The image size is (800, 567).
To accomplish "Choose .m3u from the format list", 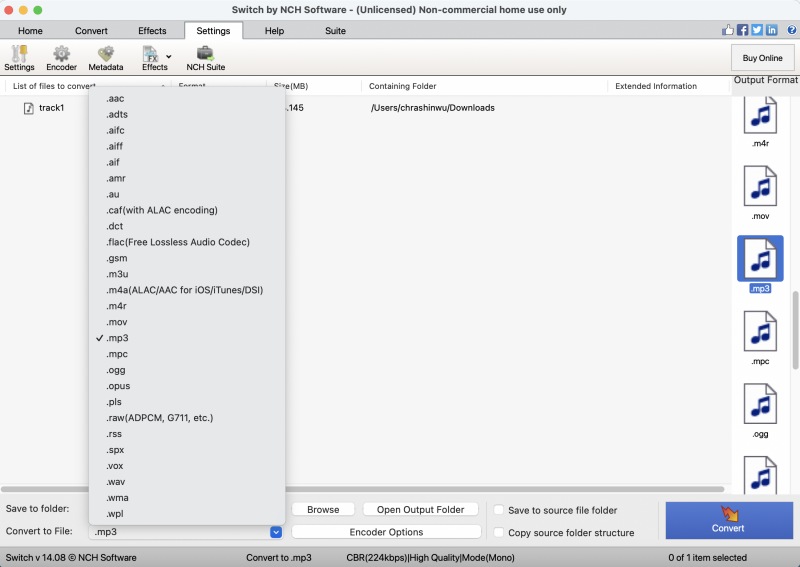I will 187,274.
